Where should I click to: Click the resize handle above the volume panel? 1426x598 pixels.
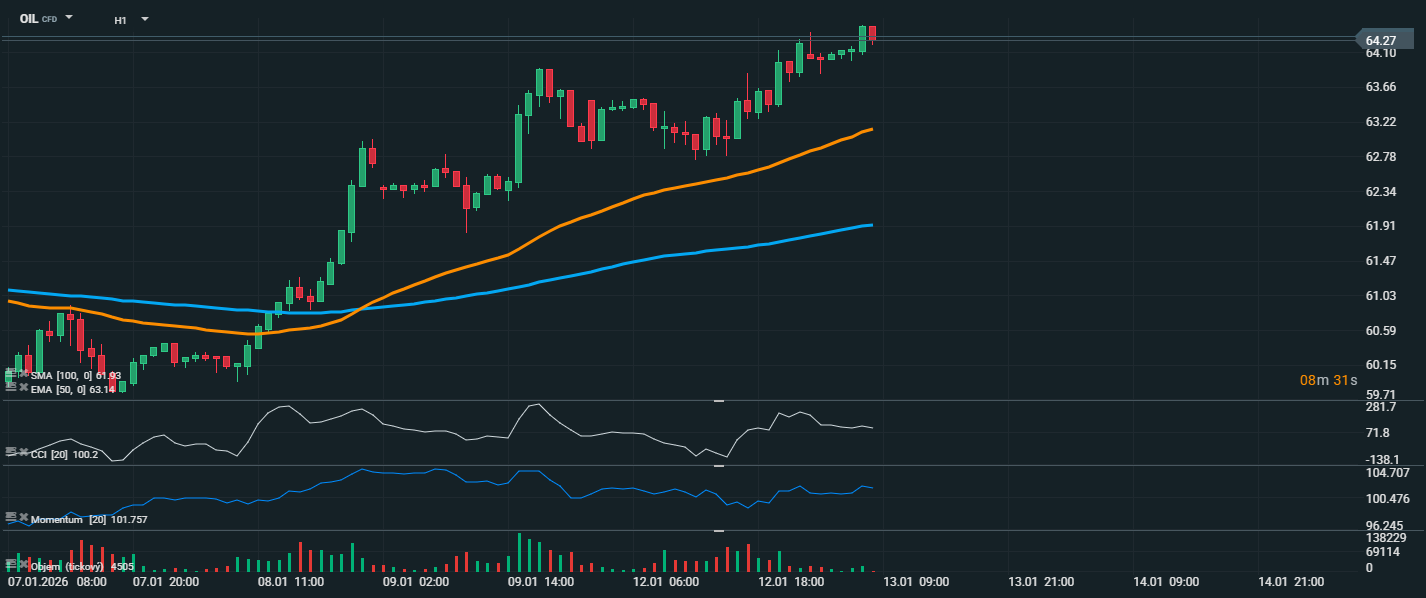pyautogui.click(x=718, y=531)
